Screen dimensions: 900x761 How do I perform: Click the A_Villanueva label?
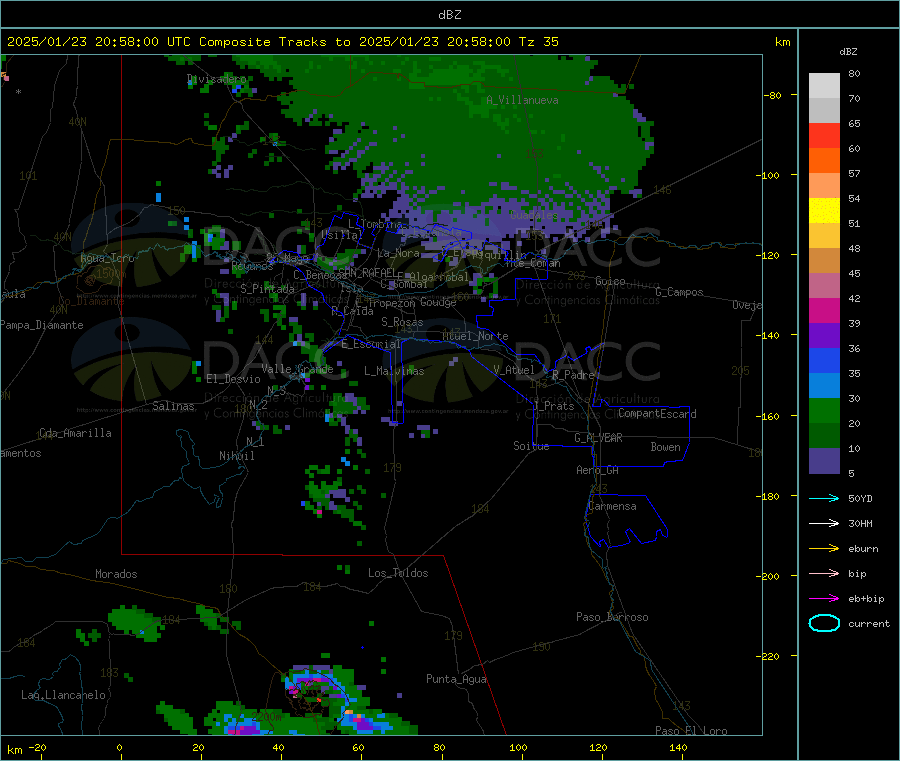[522, 100]
